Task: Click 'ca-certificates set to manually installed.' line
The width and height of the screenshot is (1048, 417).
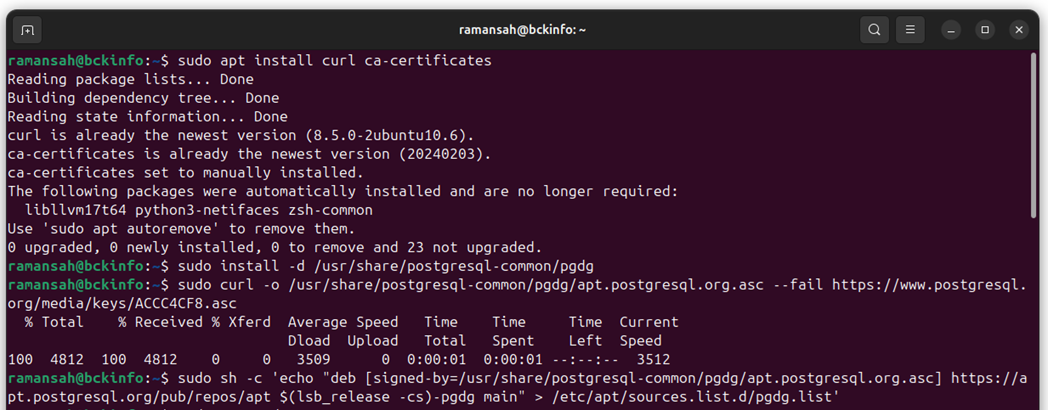Action: point(186,173)
